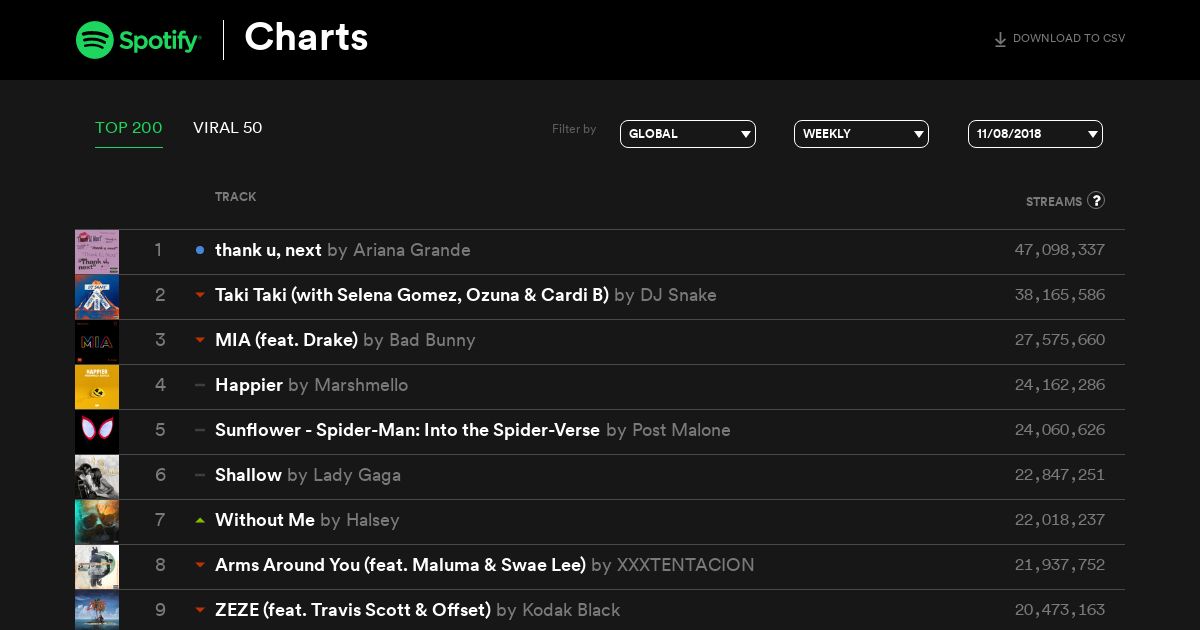
Task: Open the Weekly frequency dropdown
Action: [x=861, y=134]
